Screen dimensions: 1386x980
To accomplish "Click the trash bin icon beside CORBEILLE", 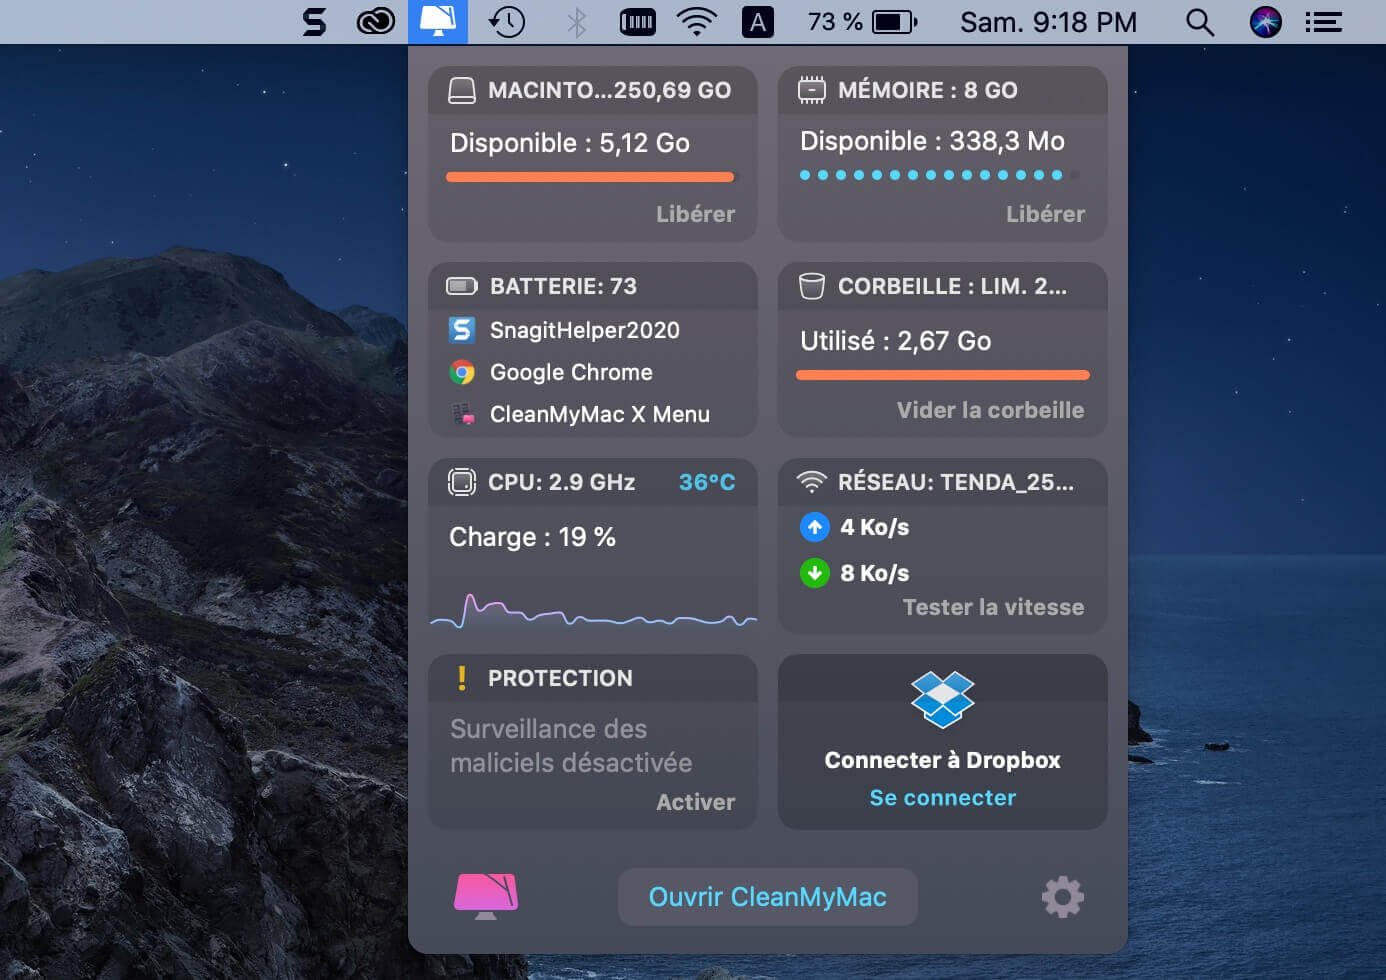I will coord(811,286).
